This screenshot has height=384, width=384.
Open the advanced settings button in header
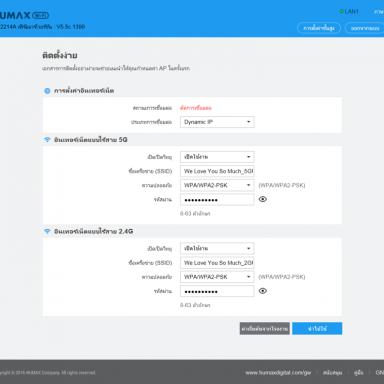click(x=319, y=28)
